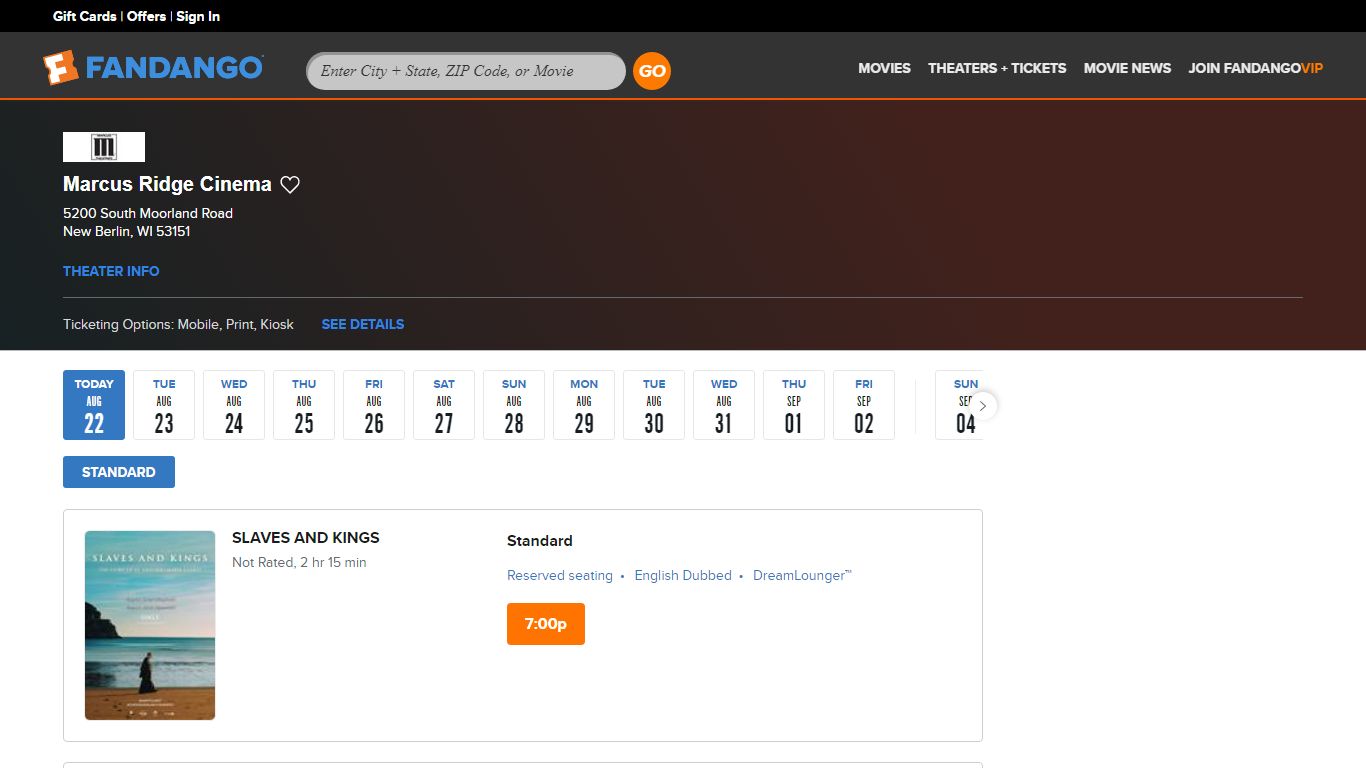Viewport: 1366px width, 768px height.
Task: Click the orange GO search button
Action: coord(652,71)
